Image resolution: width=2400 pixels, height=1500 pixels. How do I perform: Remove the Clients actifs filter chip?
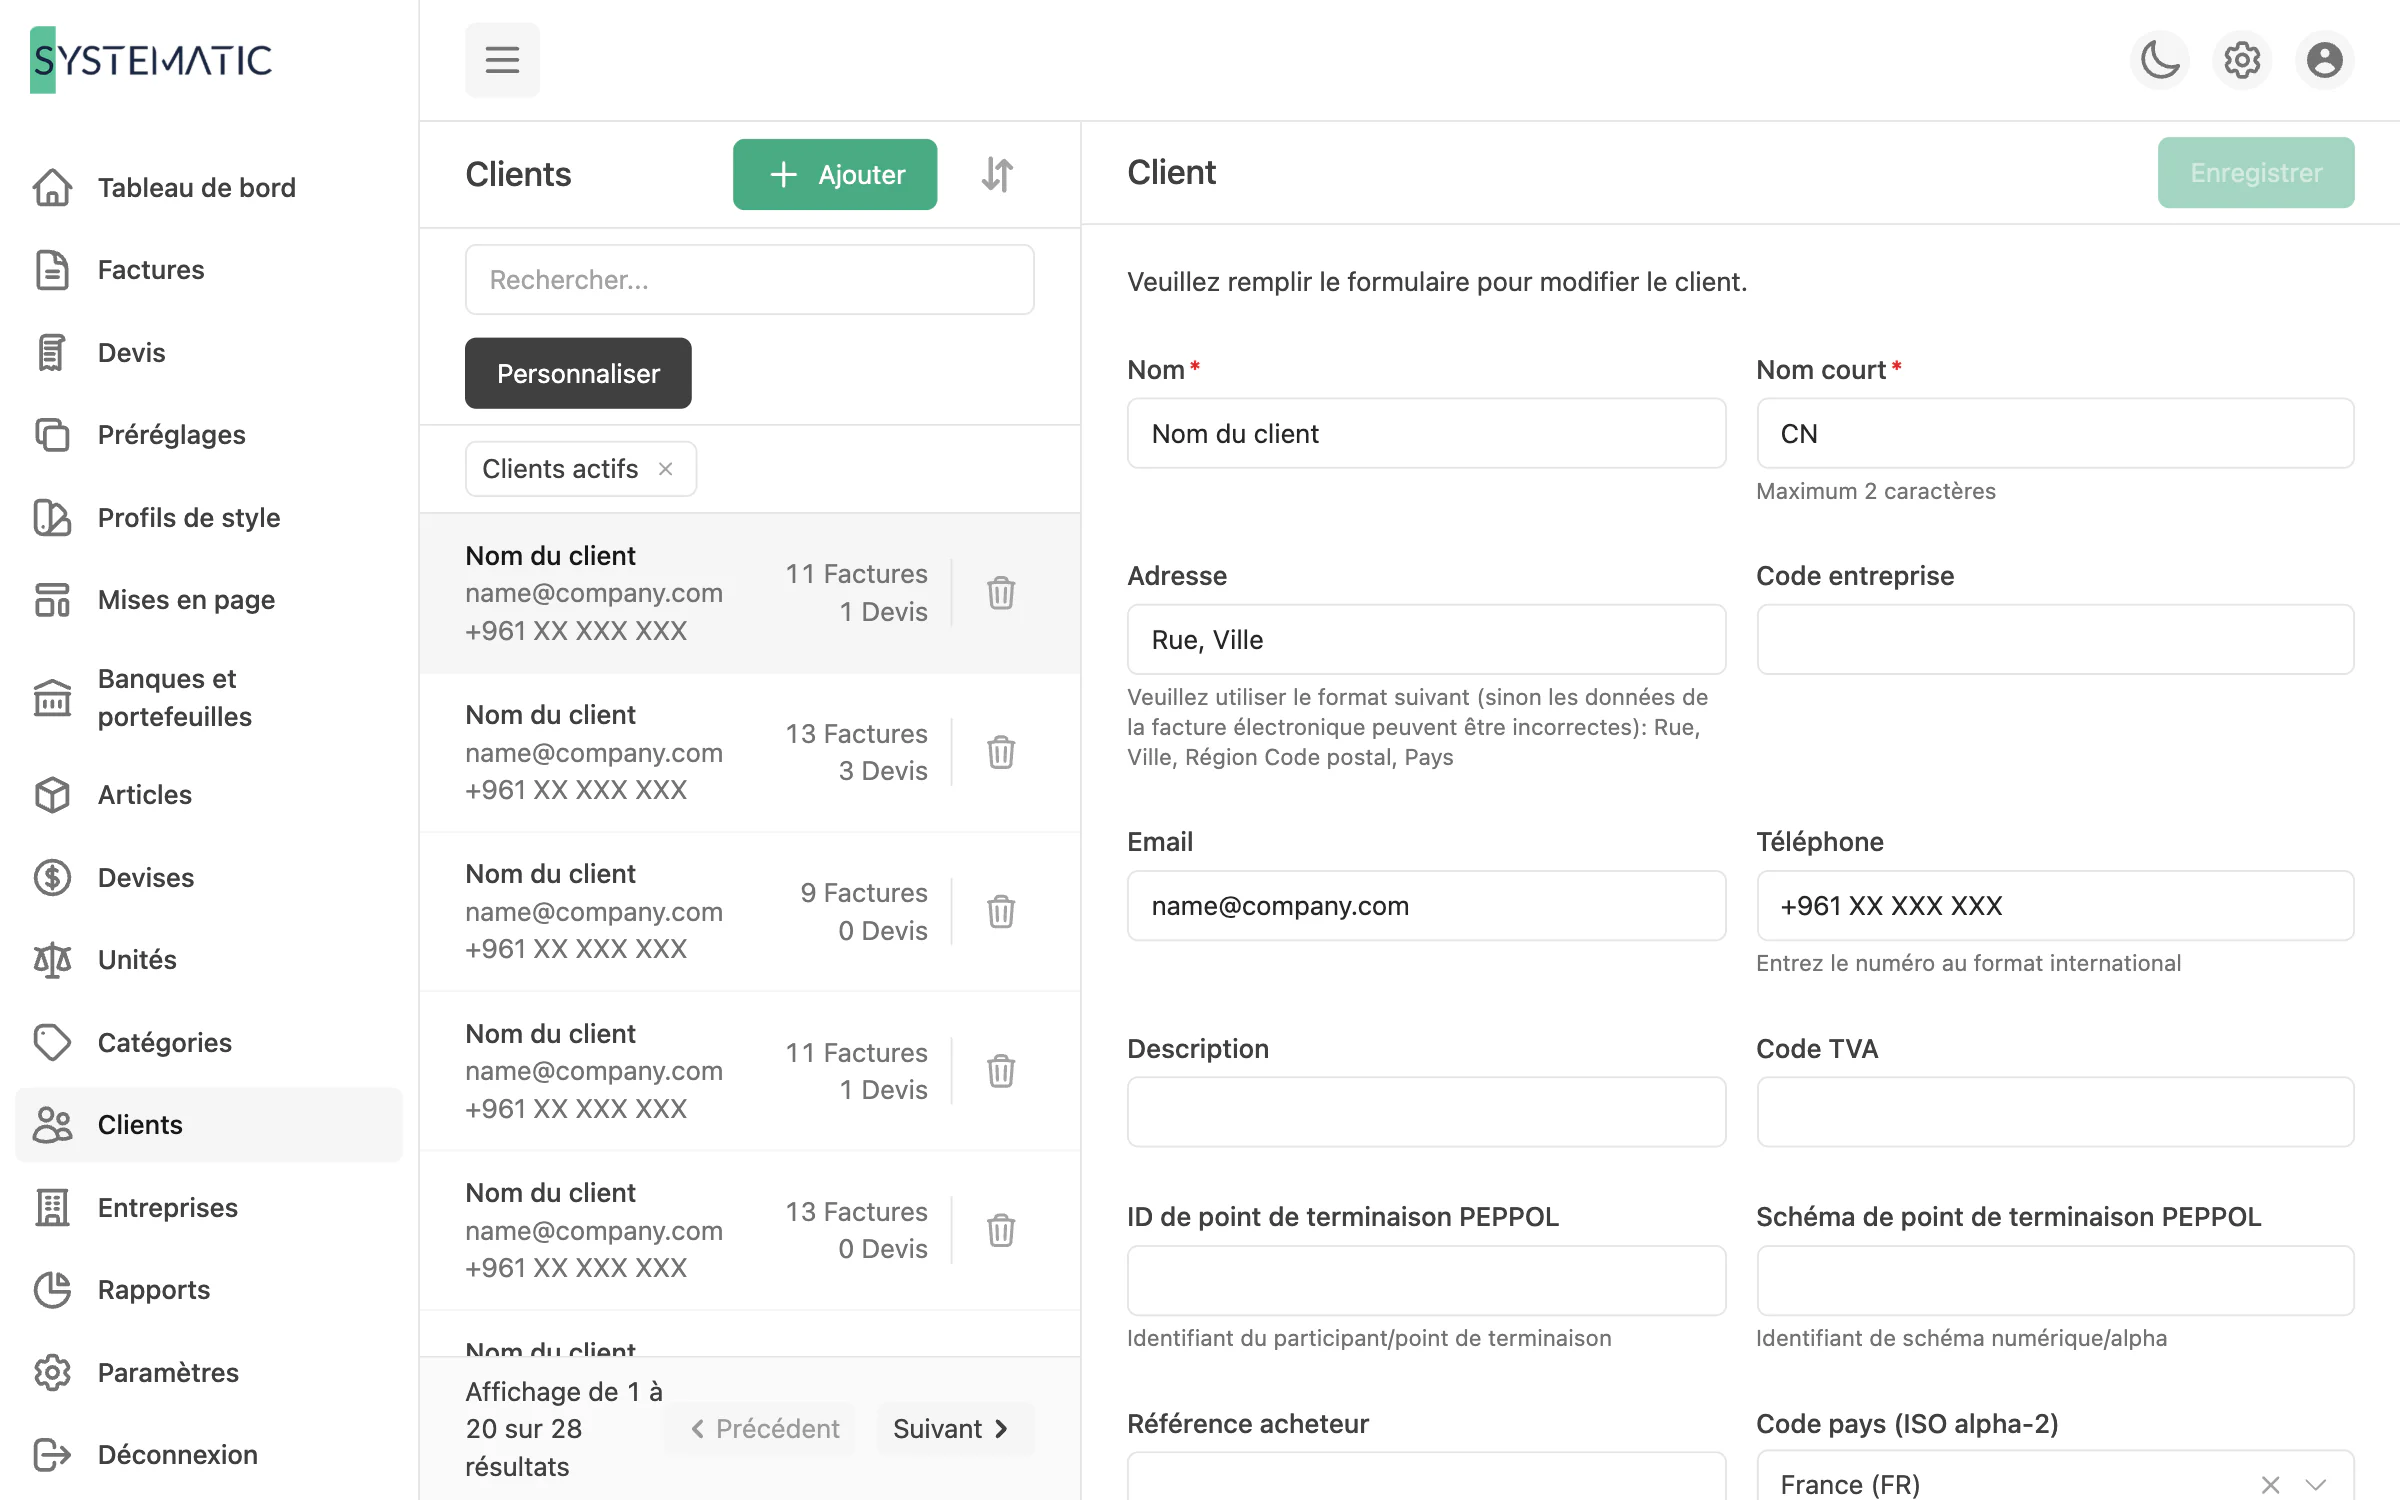tap(666, 469)
